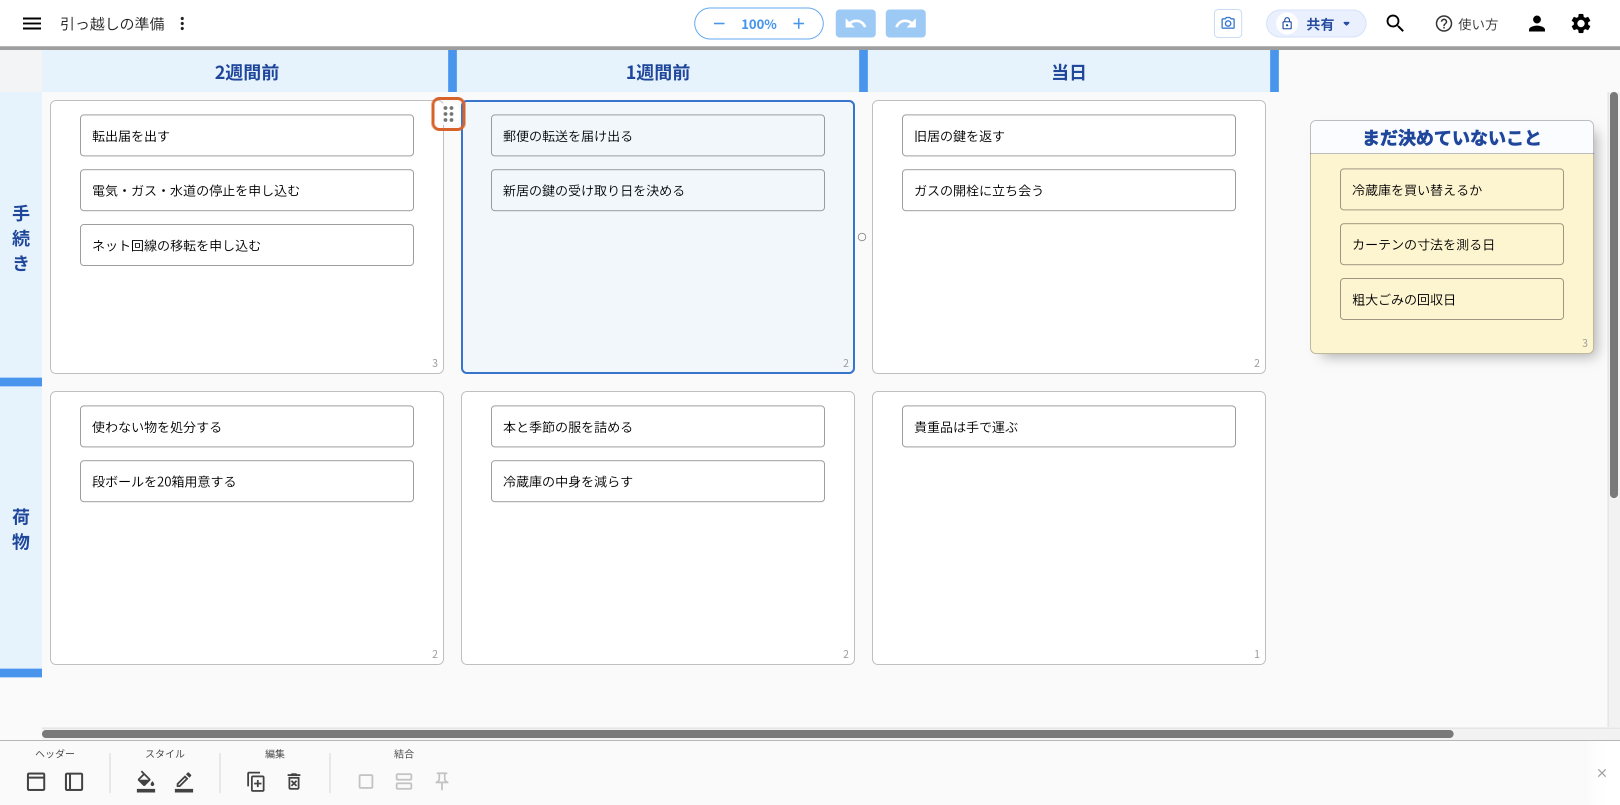The image size is (1620, 805).
Task: Redo the last undone action
Action: 906,24
